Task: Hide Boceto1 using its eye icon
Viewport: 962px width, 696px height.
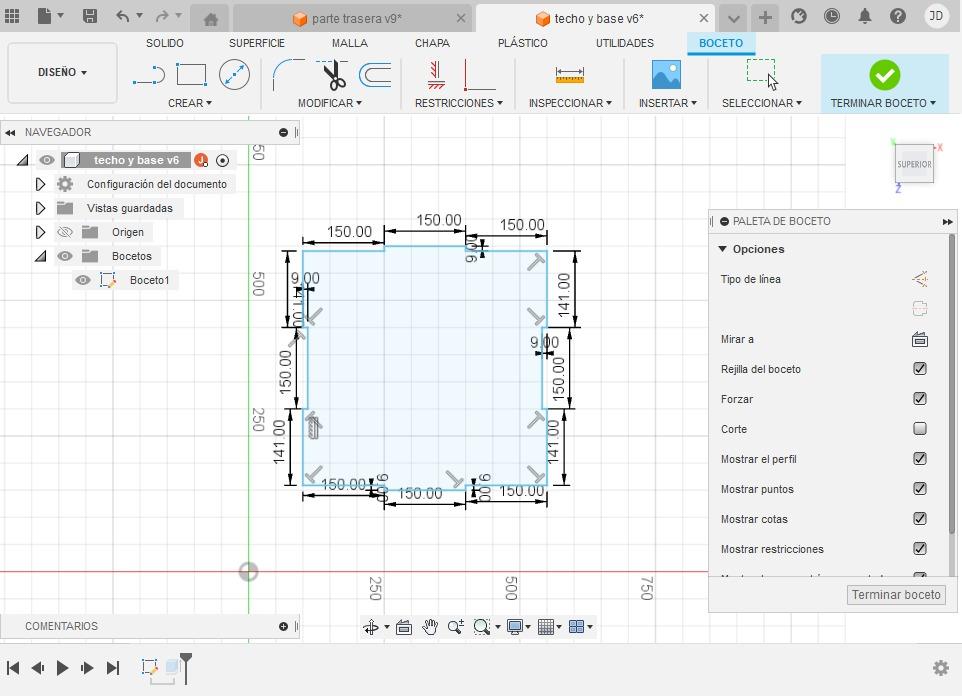Action: tap(83, 280)
